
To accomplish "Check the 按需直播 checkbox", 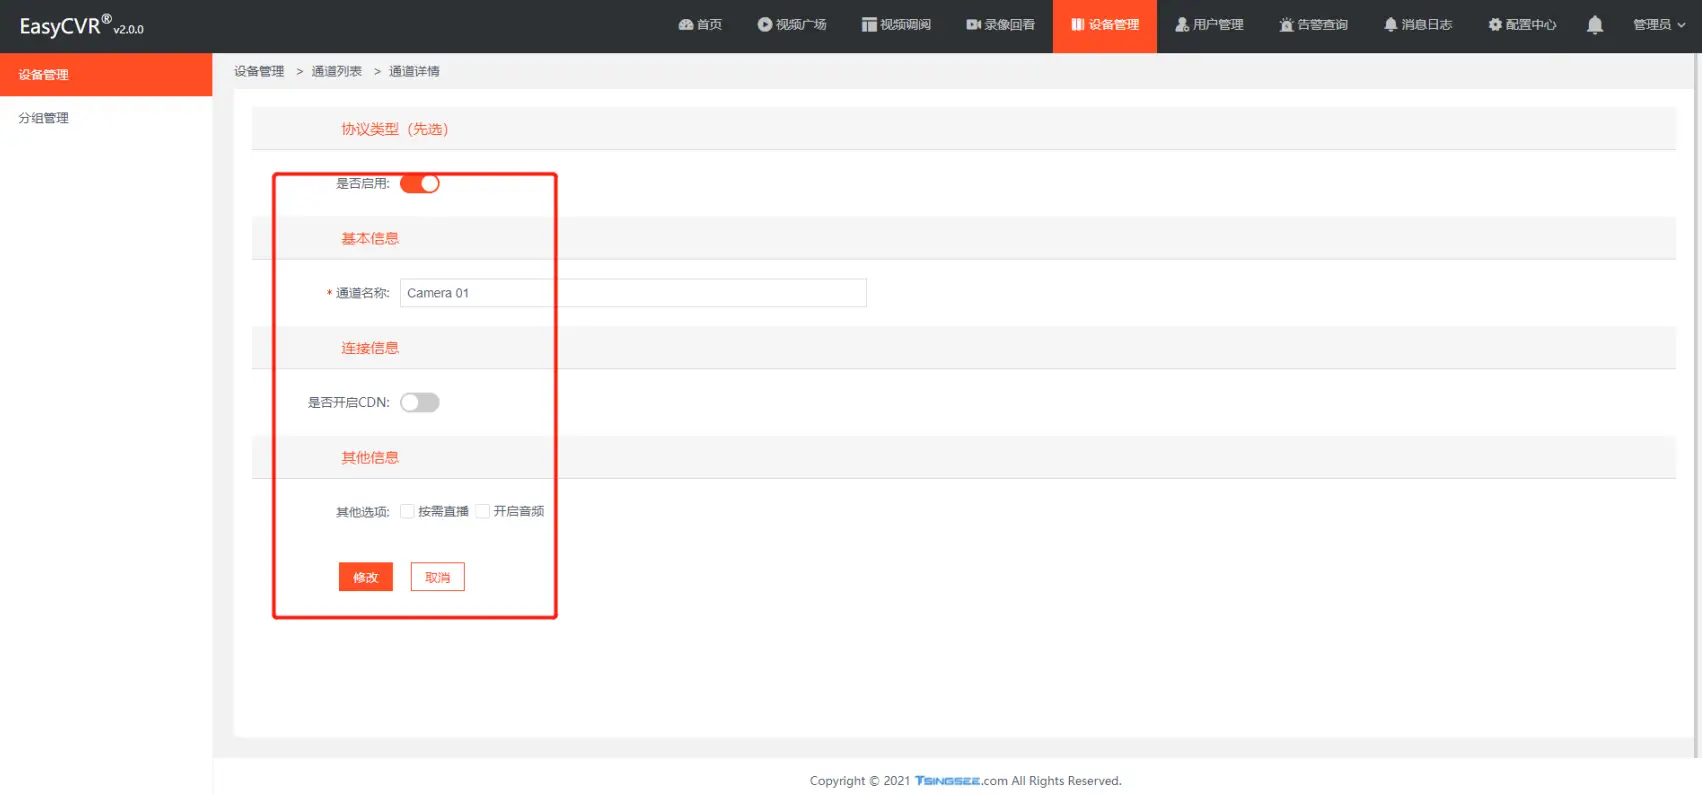I will click(x=408, y=512).
